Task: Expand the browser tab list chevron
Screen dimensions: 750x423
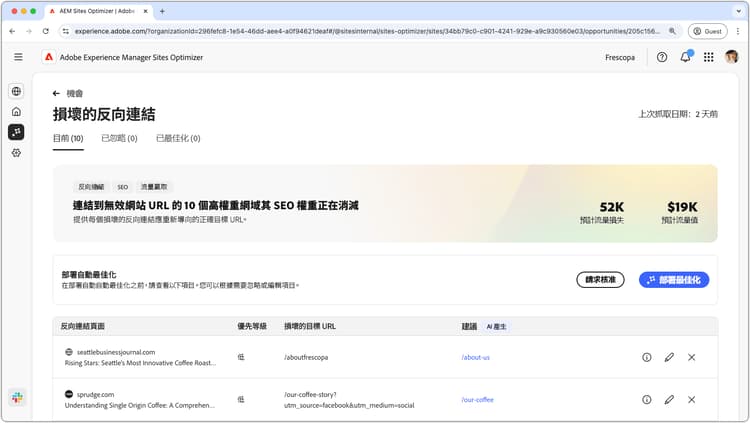Action: click(739, 11)
